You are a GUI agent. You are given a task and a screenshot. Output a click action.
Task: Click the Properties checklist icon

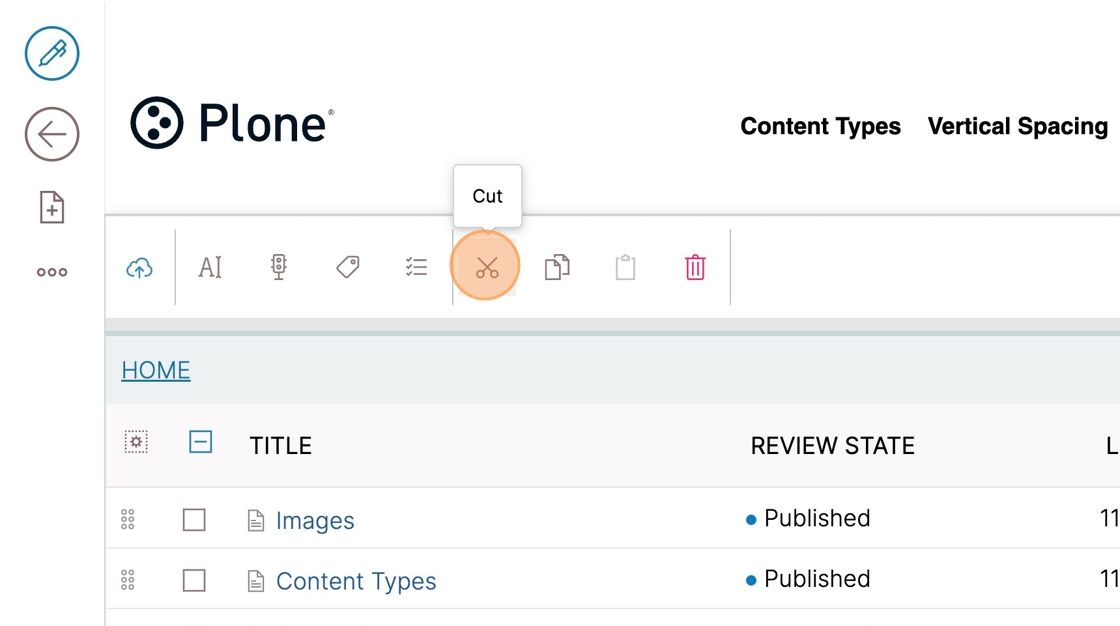[x=416, y=267]
